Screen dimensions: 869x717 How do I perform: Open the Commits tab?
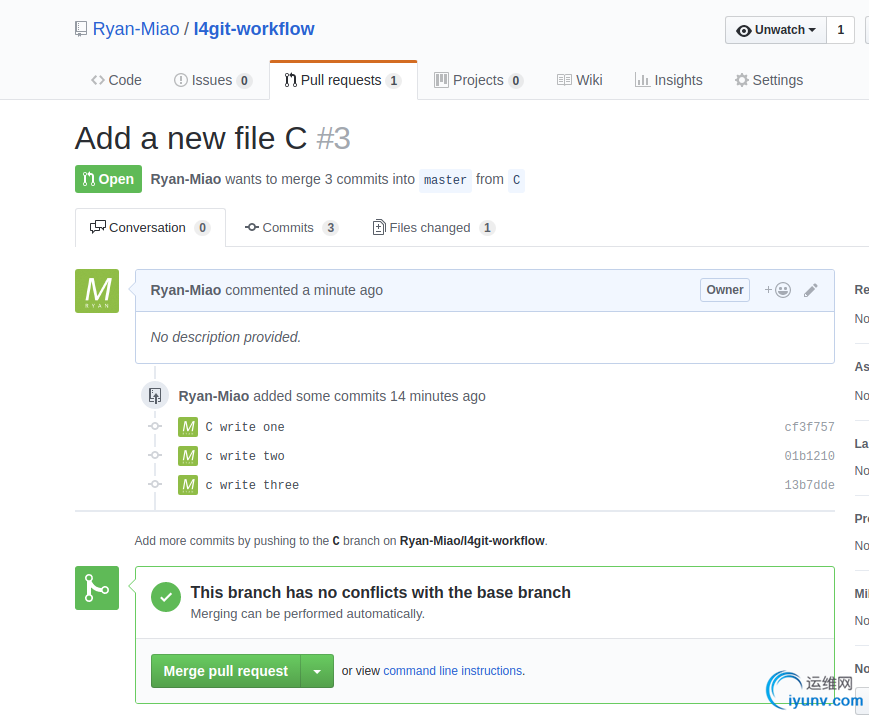coord(291,228)
